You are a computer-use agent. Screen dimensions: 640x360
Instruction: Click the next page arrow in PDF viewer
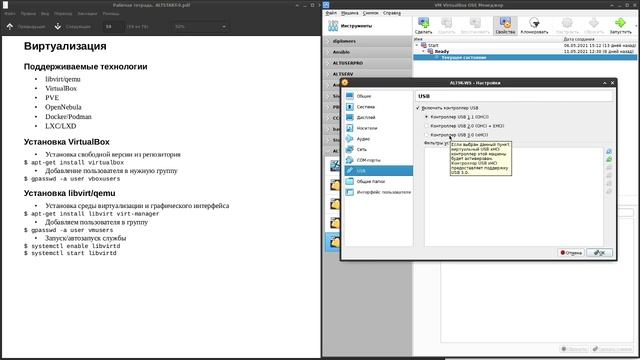click(x=58, y=27)
